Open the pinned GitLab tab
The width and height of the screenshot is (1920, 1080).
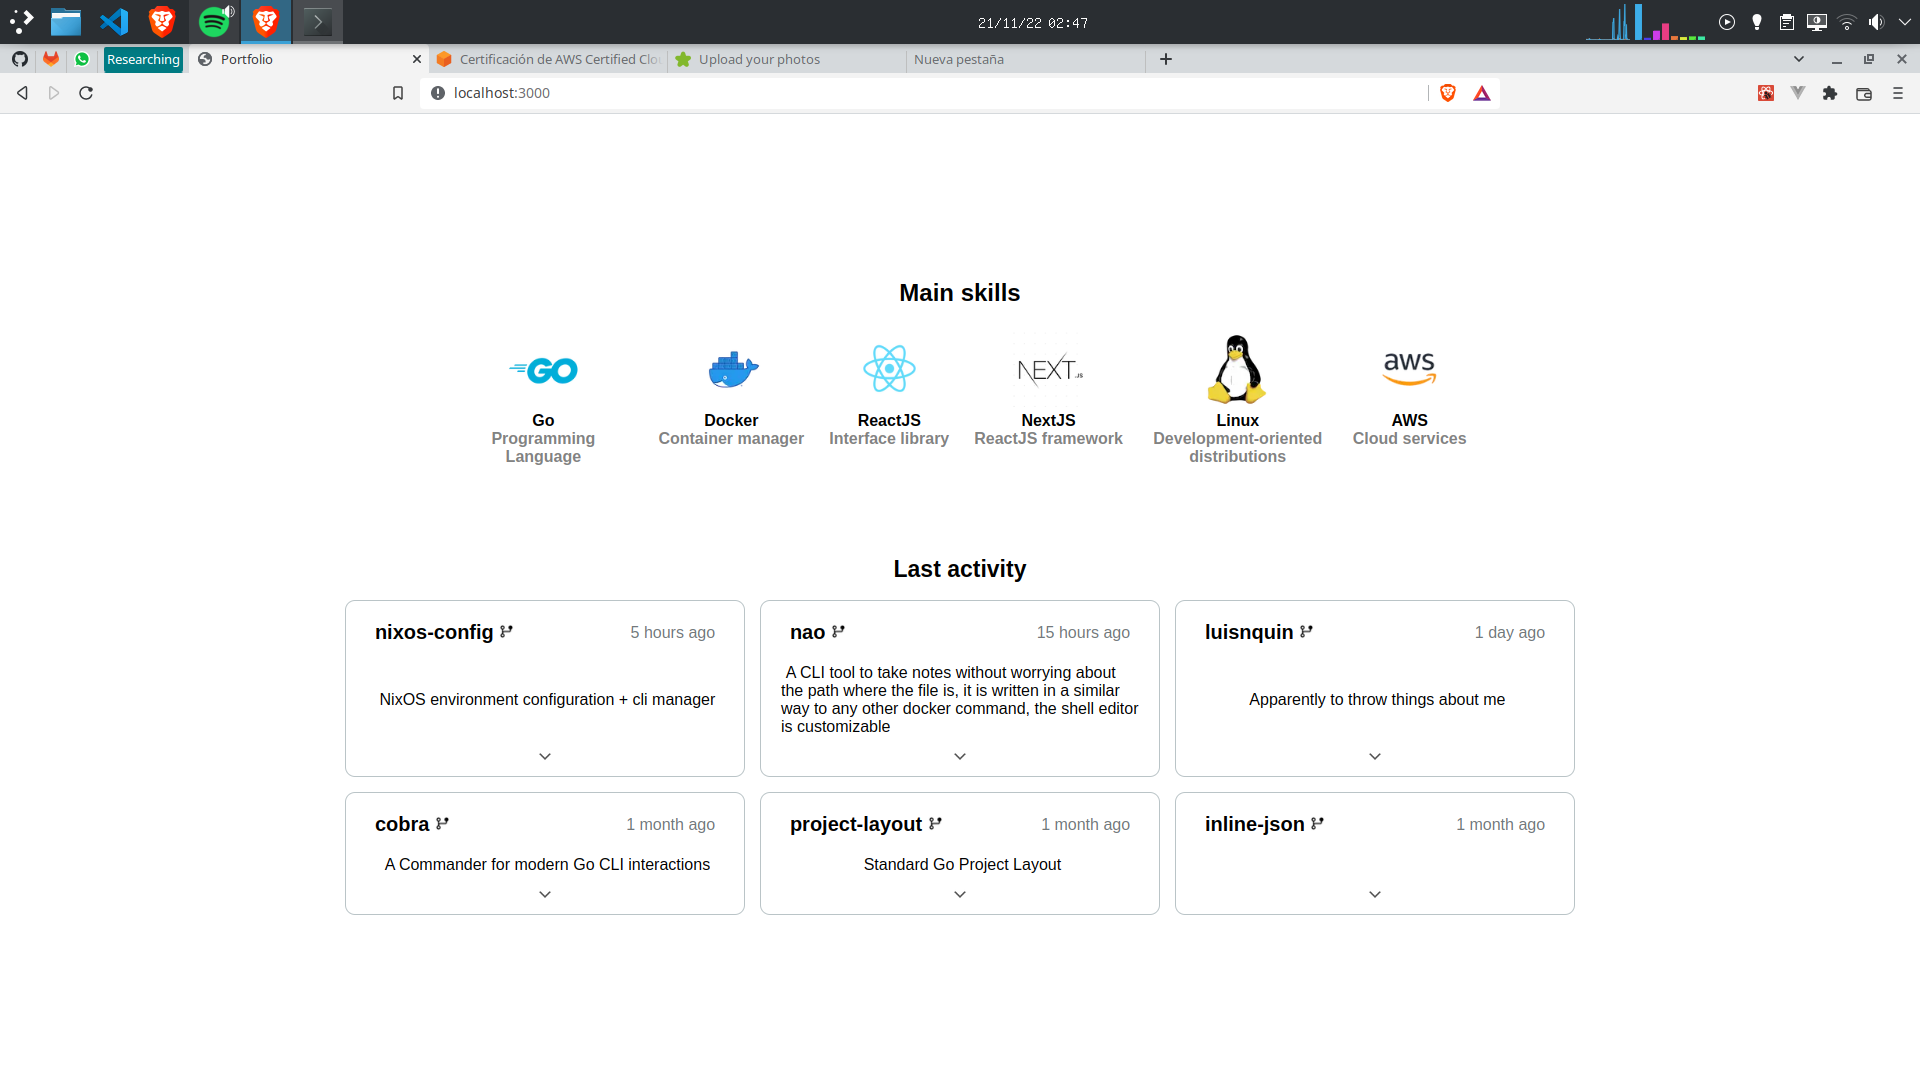[x=51, y=59]
